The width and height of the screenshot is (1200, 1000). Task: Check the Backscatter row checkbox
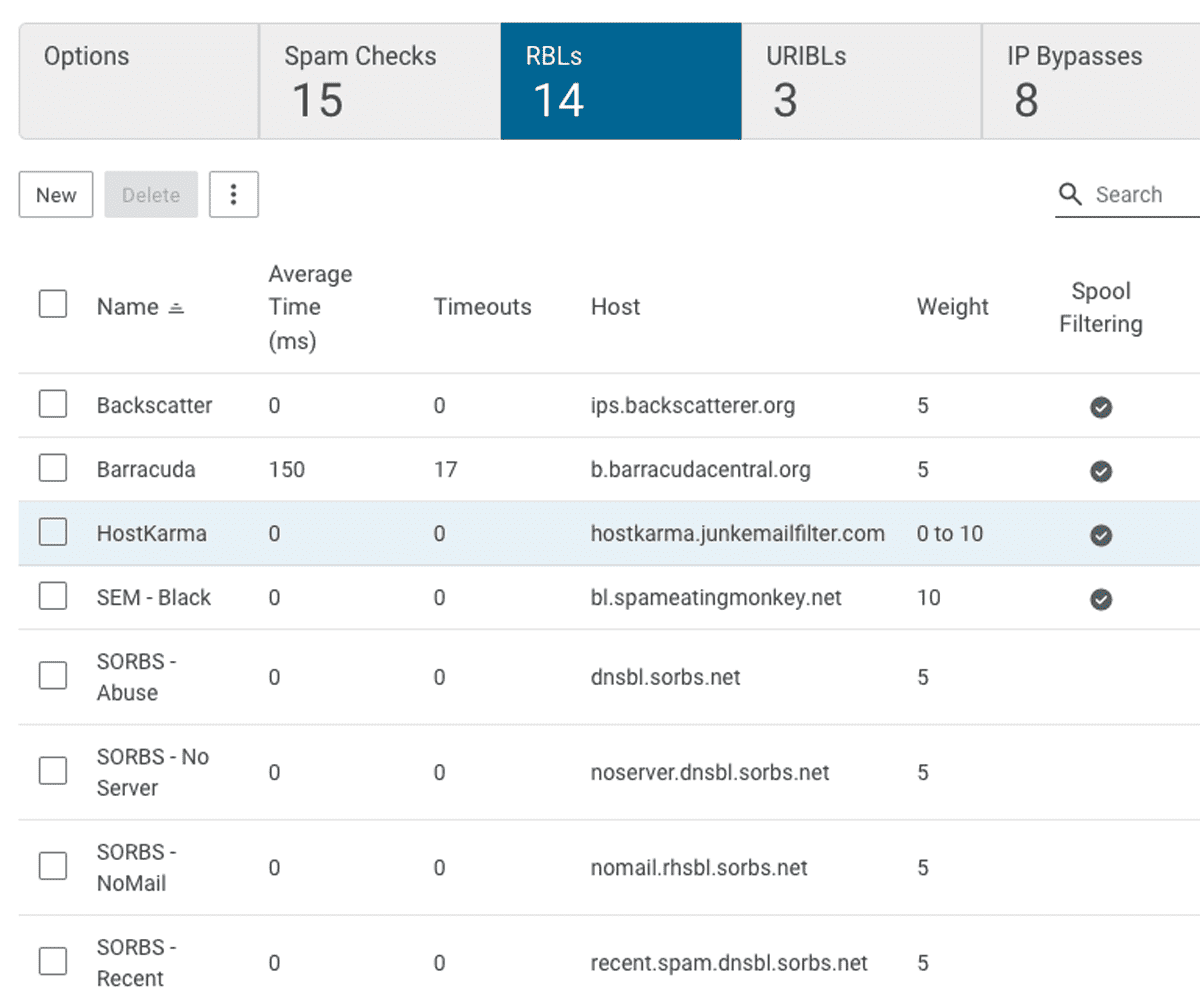pyautogui.click(x=53, y=405)
